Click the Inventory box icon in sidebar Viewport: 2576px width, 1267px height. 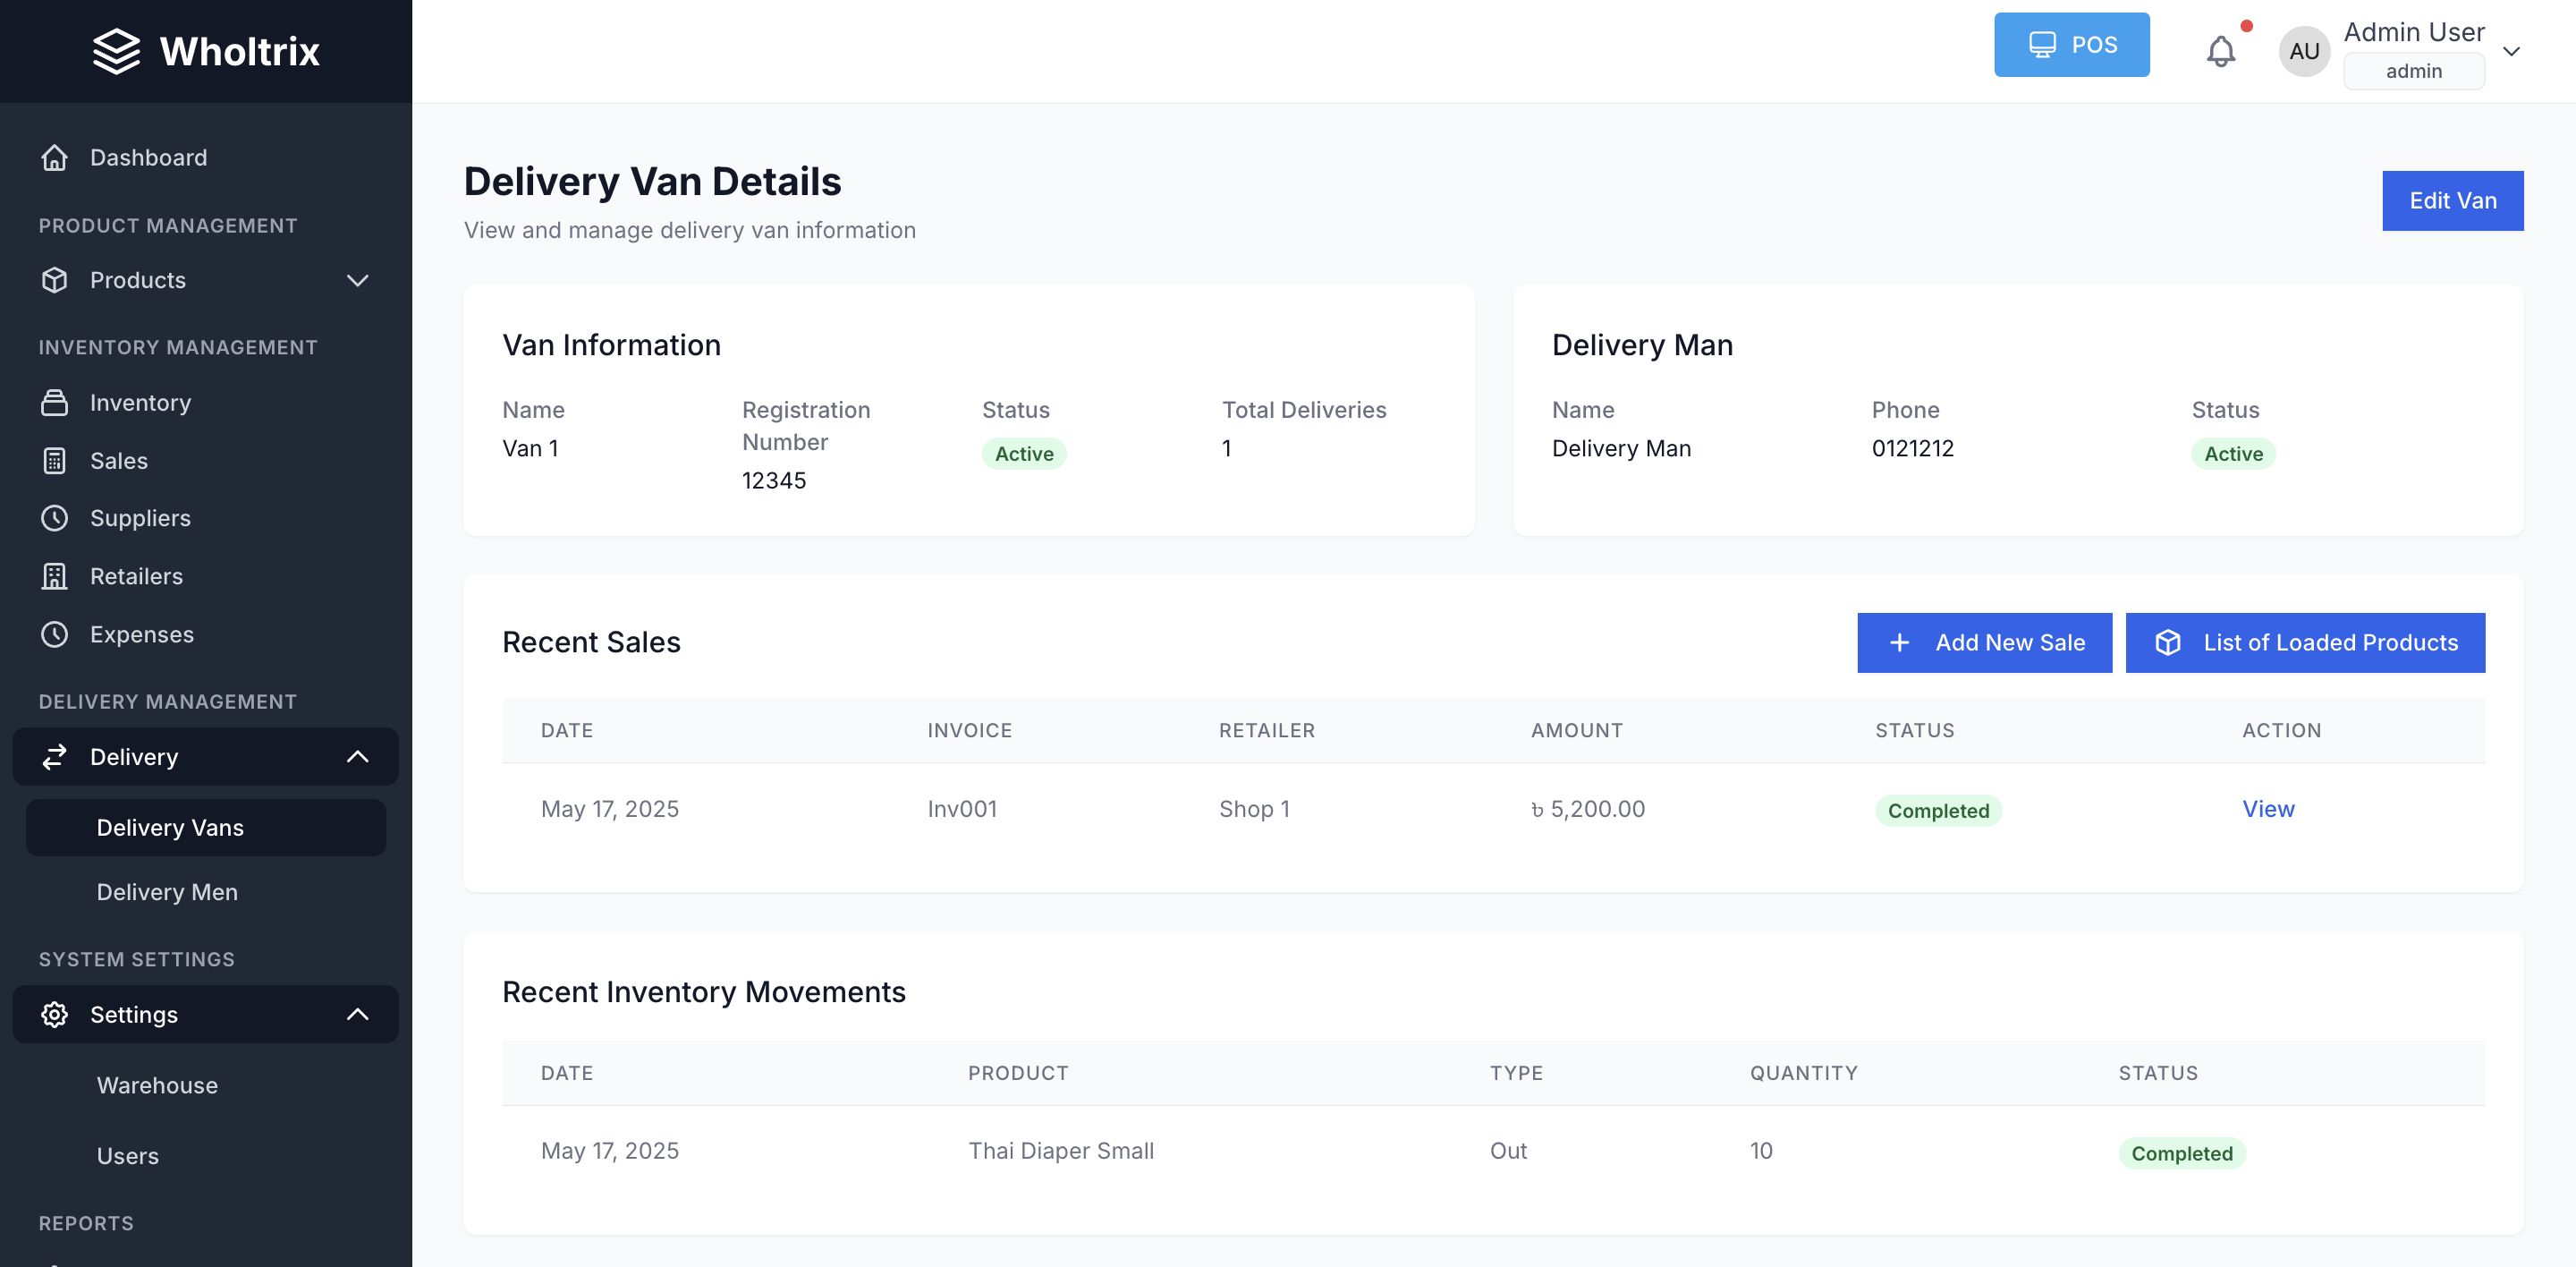55,403
